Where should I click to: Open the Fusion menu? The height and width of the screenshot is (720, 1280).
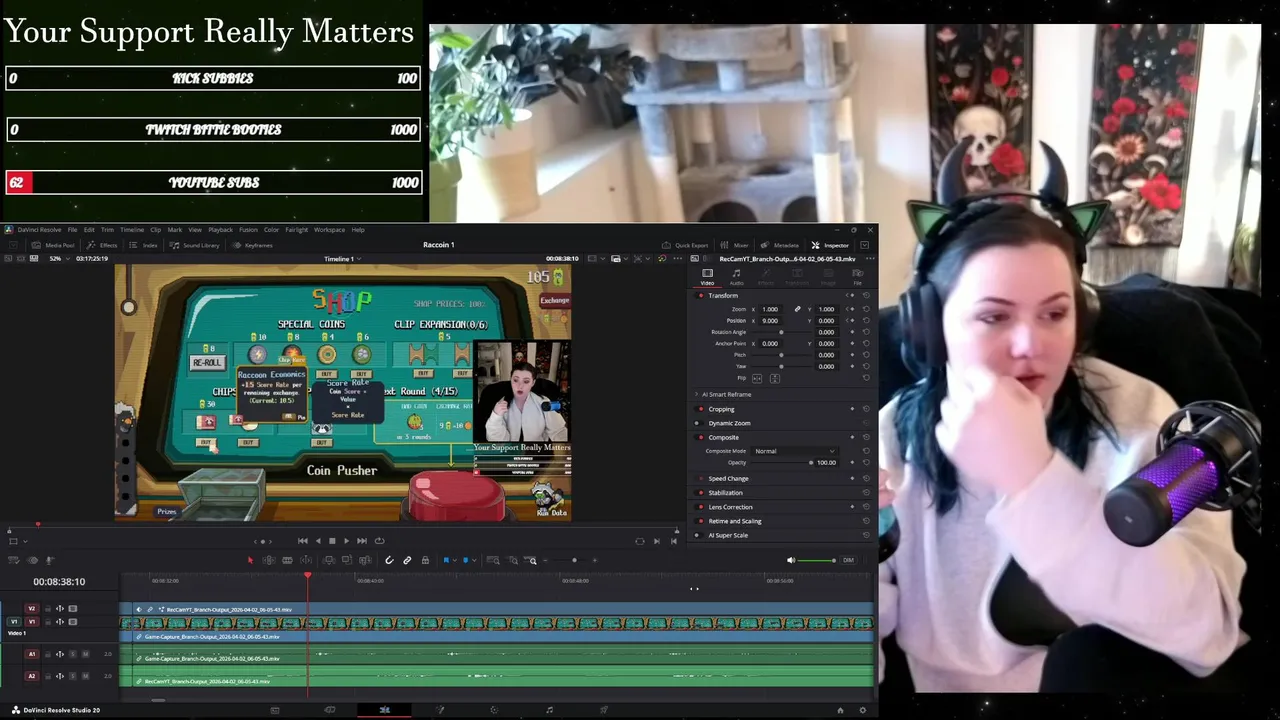click(x=248, y=229)
